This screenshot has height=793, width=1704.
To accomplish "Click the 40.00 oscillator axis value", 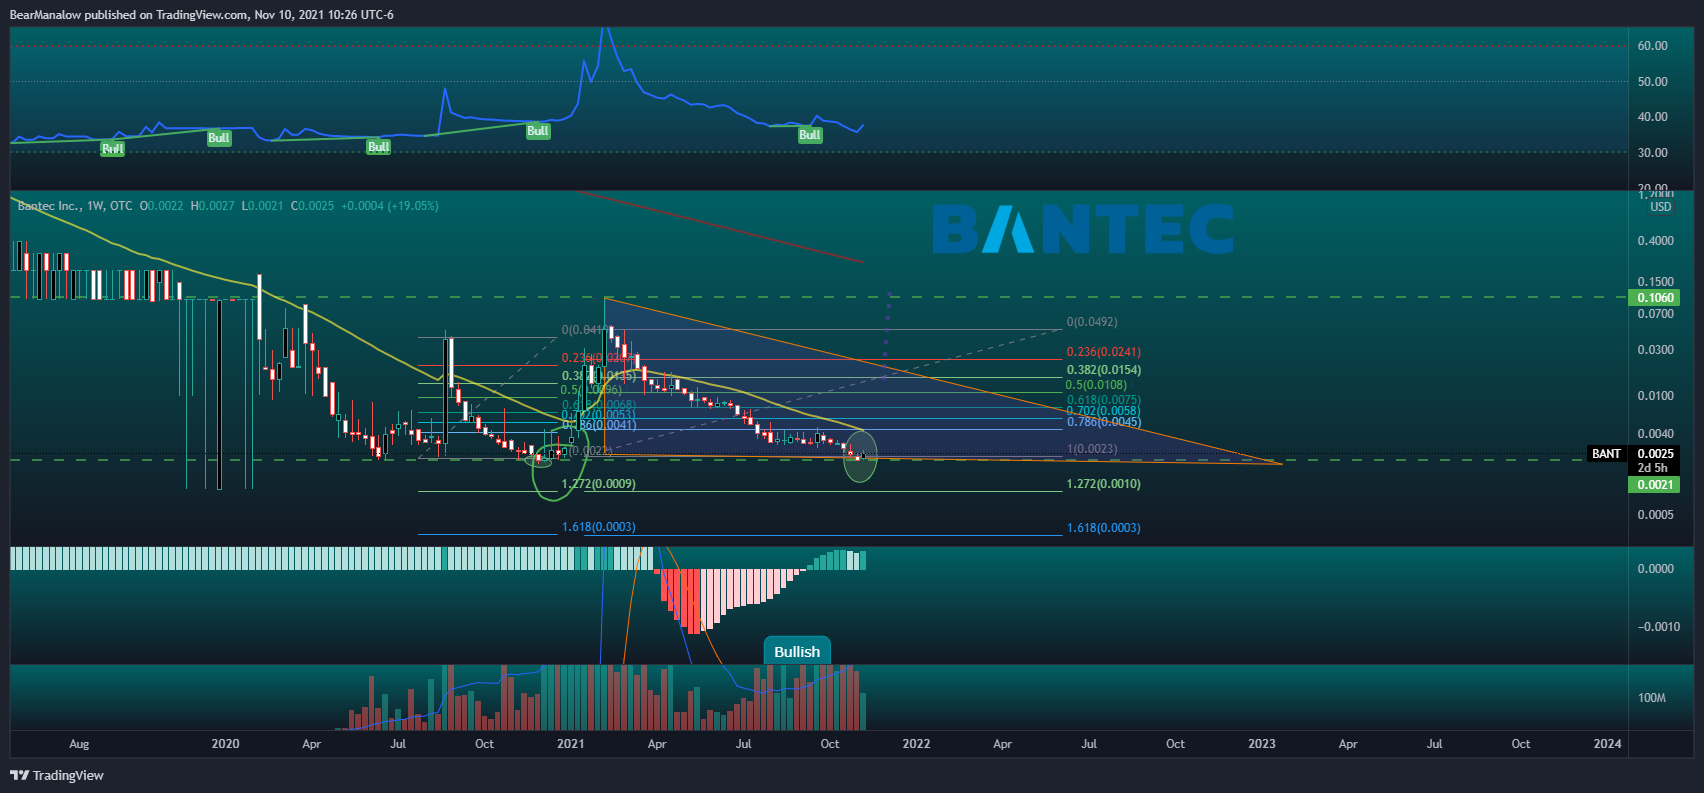I will [1652, 117].
